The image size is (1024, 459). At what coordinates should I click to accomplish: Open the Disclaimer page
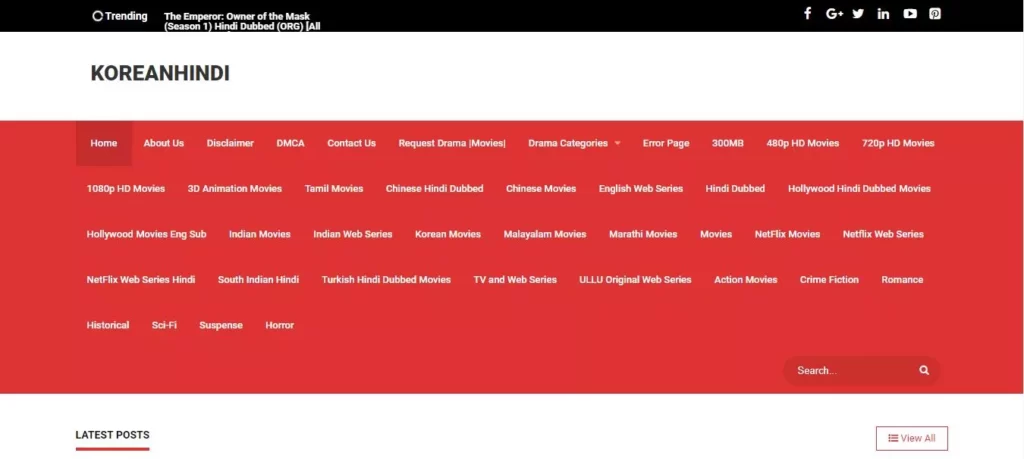click(x=231, y=143)
